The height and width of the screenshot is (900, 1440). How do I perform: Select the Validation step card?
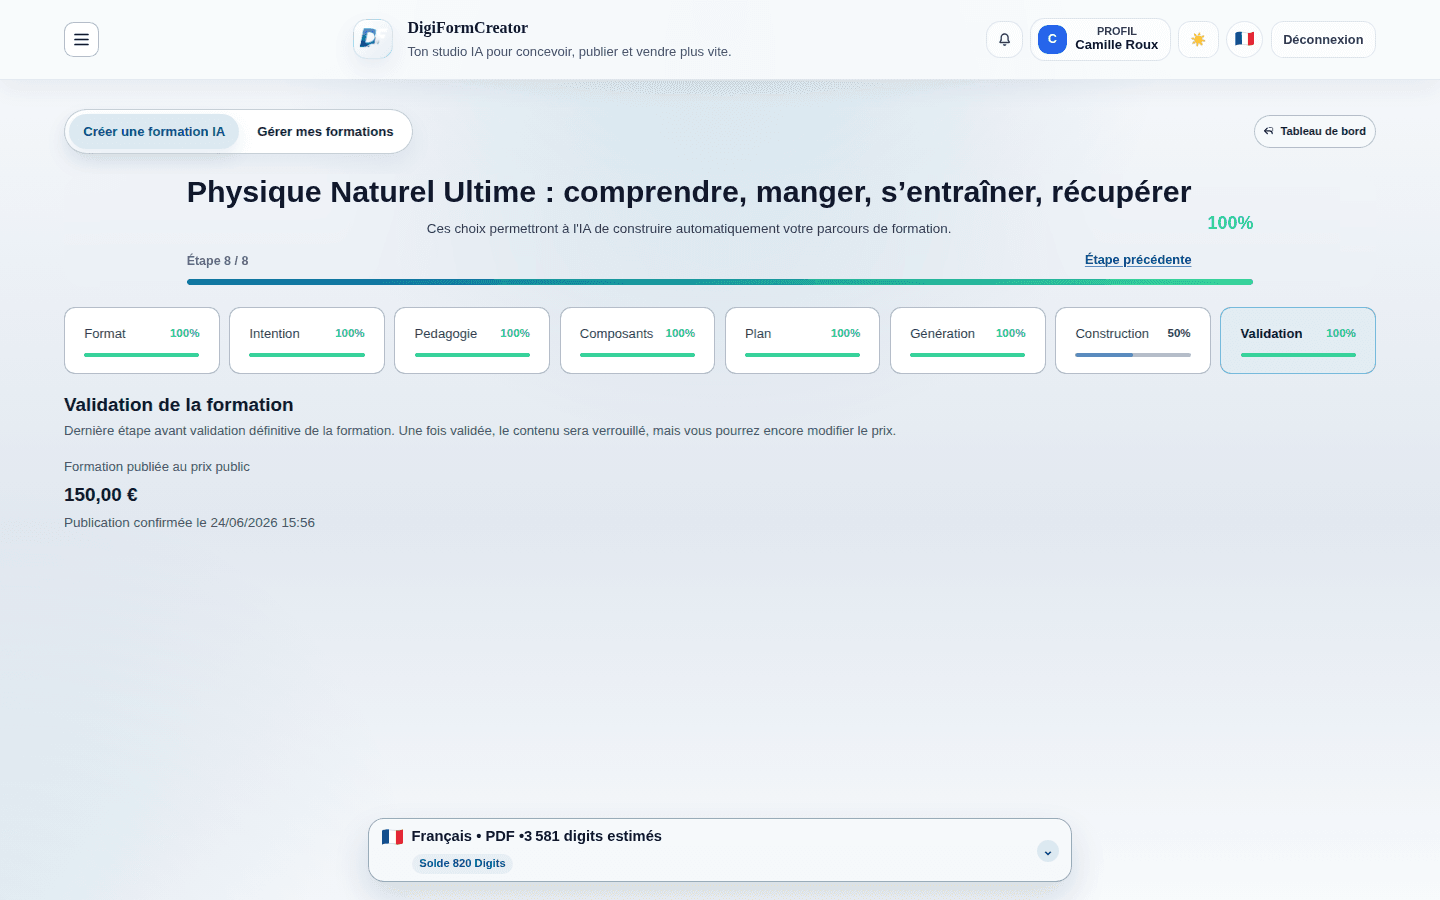coord(1298,340)
